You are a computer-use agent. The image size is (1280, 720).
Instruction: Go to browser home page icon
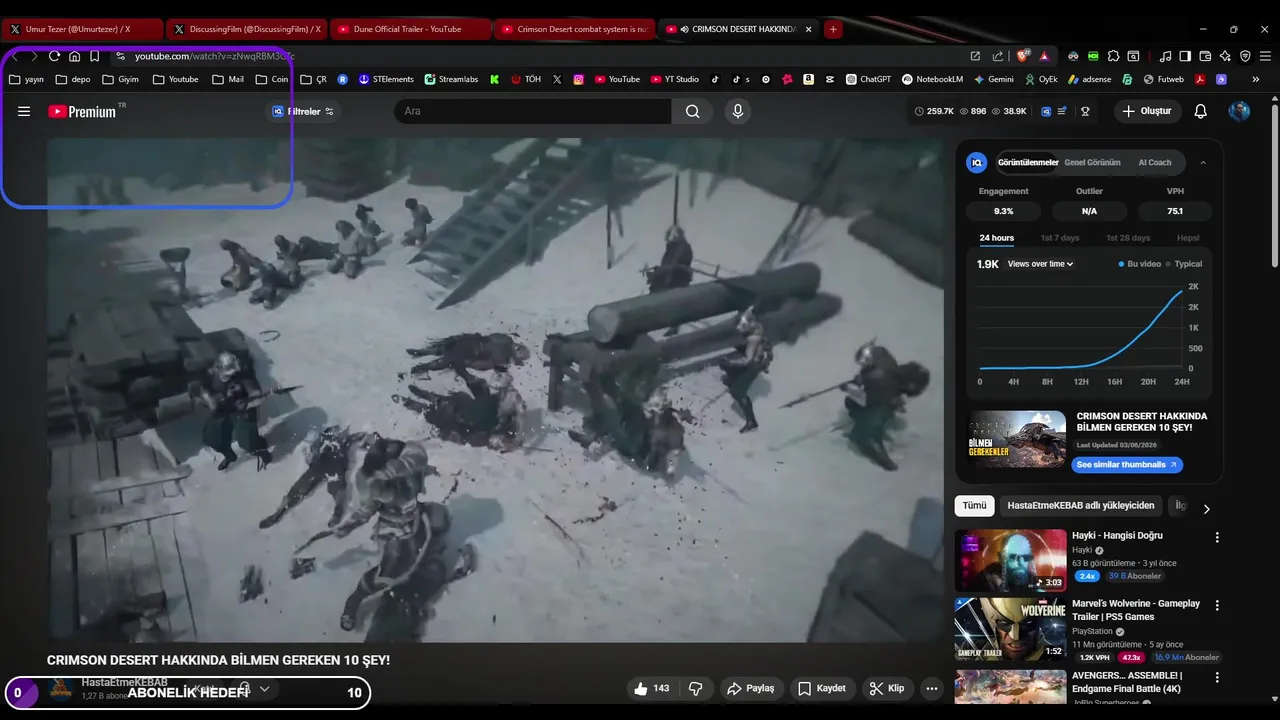tap(74, 56)
